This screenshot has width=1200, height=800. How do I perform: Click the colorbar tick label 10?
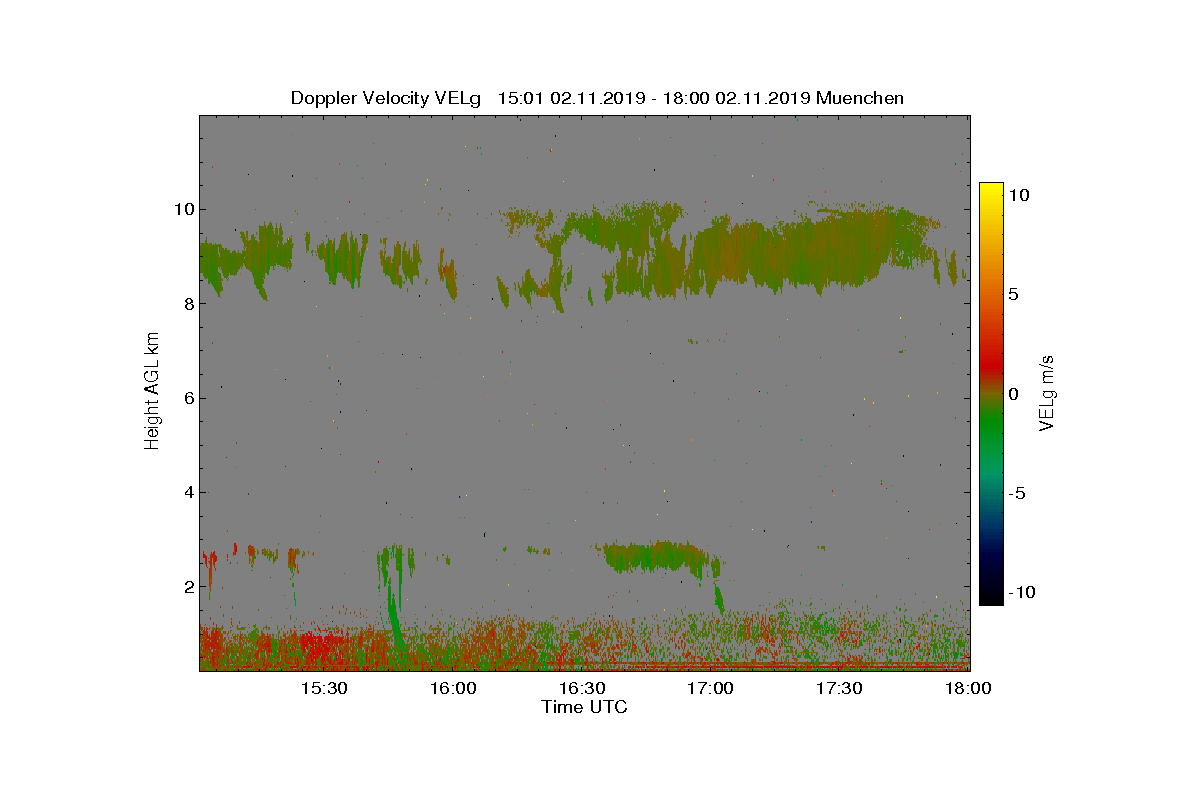[1019, 196]
